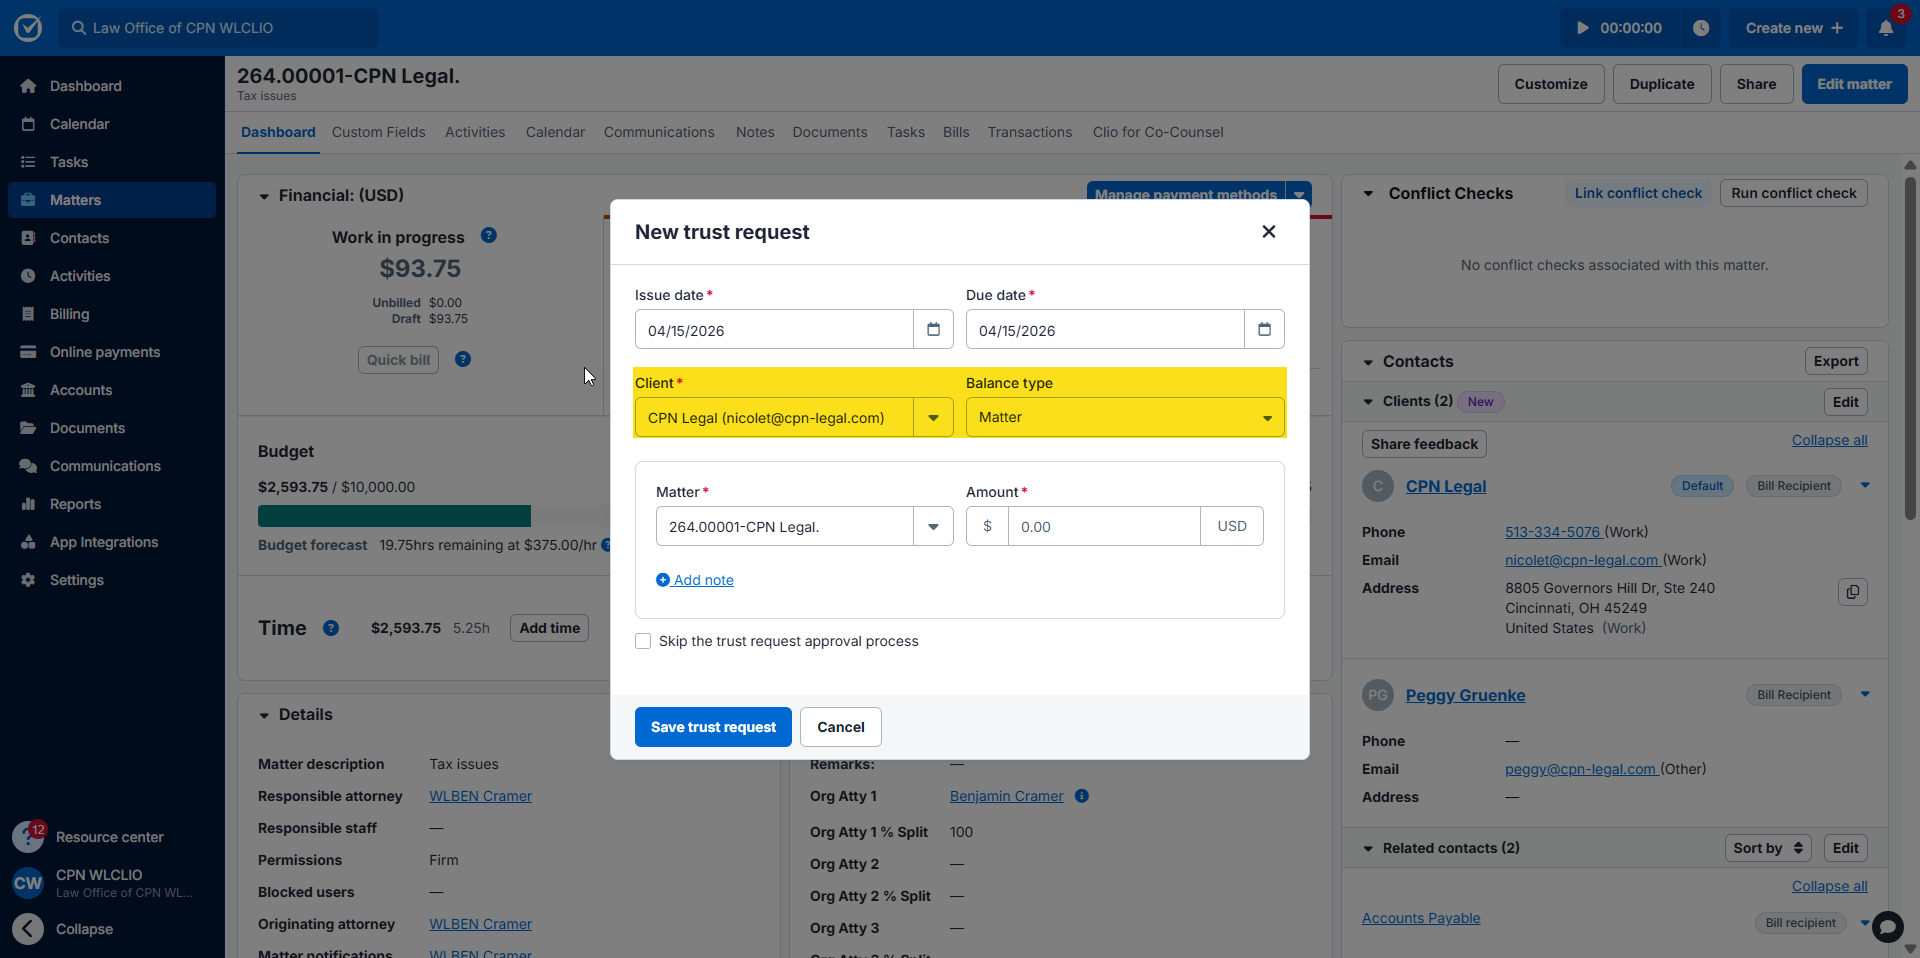Screen dimensions: 1920x958
Task: Click the notifications bell icon
Action: (1885, 28)
